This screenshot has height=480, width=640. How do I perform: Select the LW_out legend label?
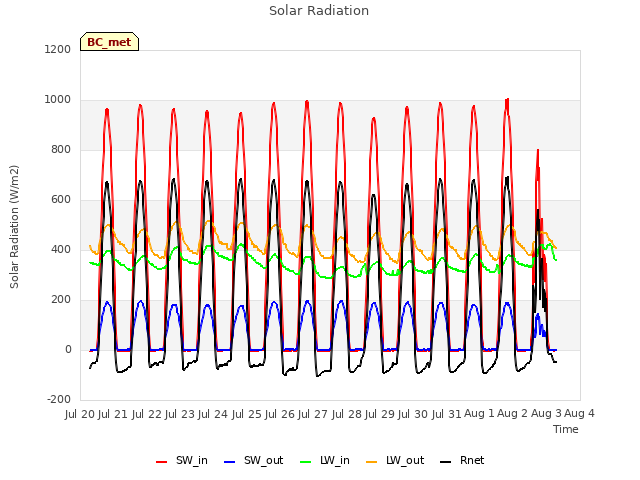[x=405, y=460]
